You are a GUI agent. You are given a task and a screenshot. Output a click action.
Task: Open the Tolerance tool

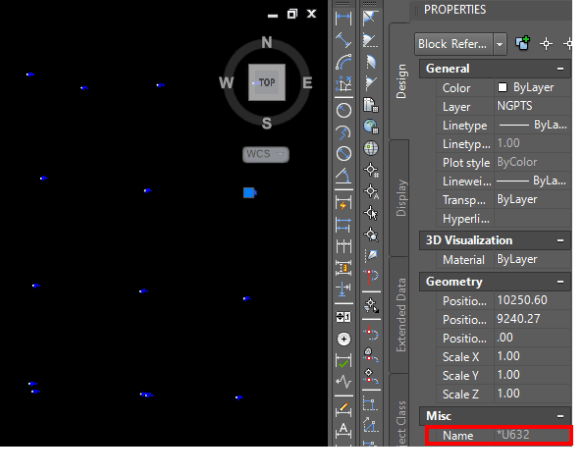coord(344,317)
